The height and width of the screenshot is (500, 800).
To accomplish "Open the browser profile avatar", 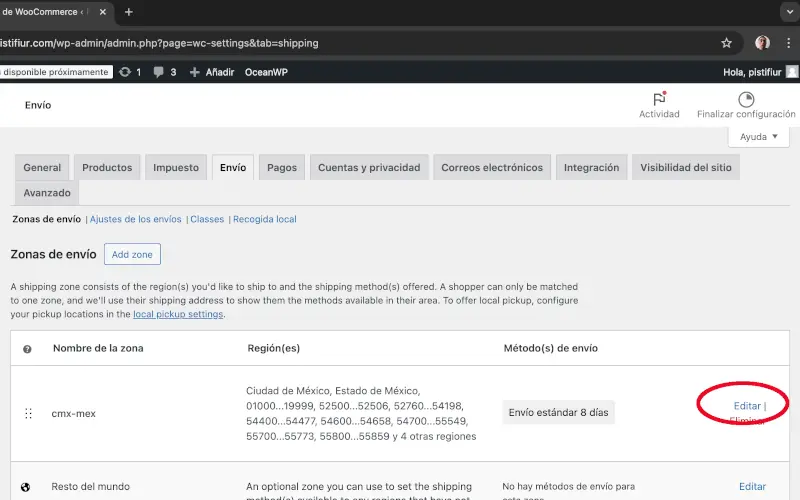I will (x=762, y=43).
